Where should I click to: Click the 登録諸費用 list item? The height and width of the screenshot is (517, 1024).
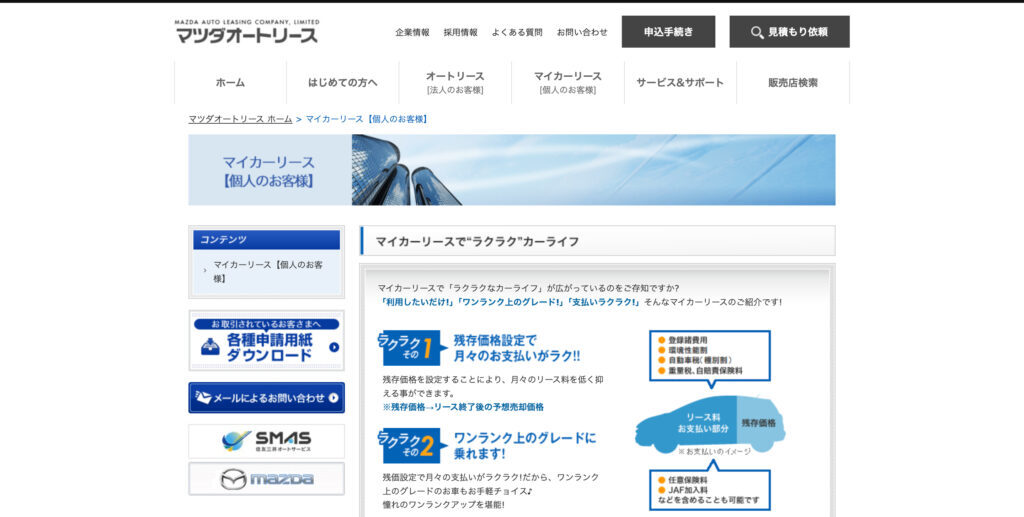click(682, 340)
